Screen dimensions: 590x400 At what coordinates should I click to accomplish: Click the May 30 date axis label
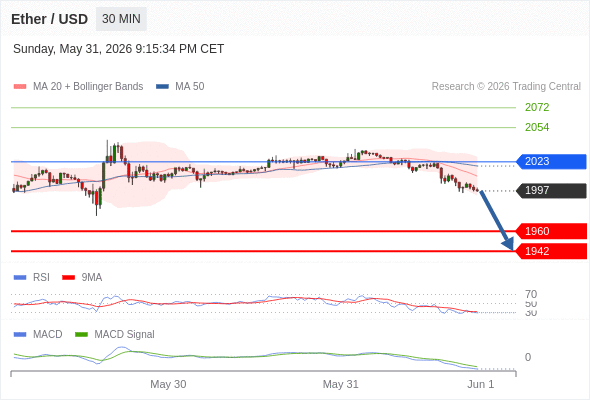coord(168,384)
